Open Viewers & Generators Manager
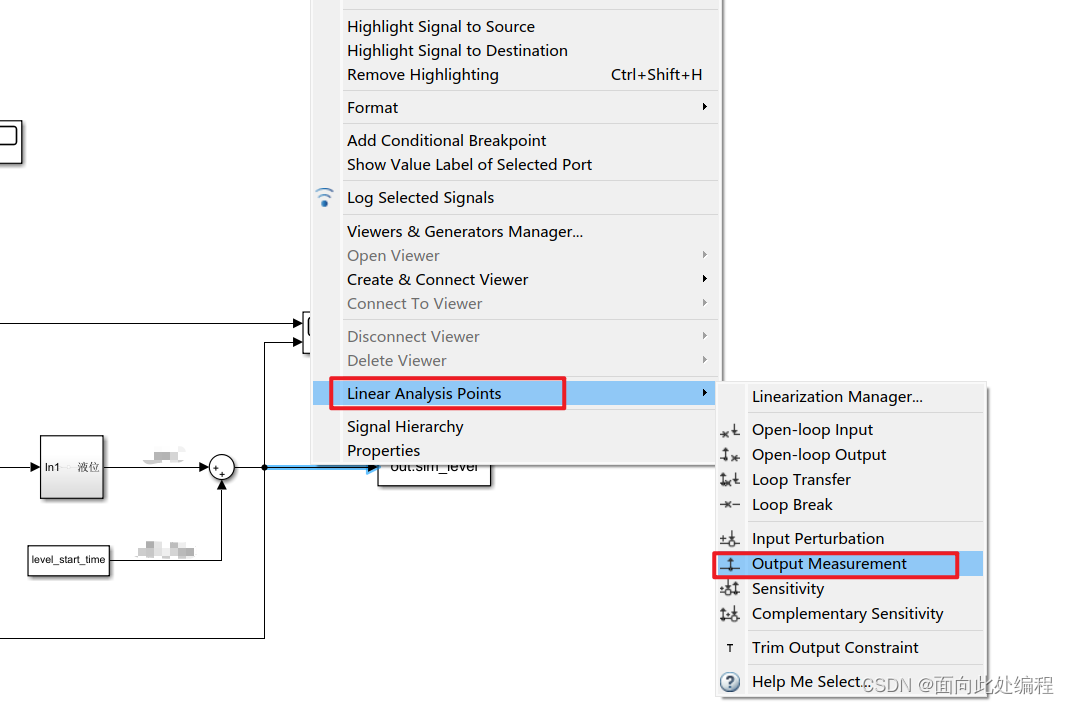 click(x=465, y=232)
